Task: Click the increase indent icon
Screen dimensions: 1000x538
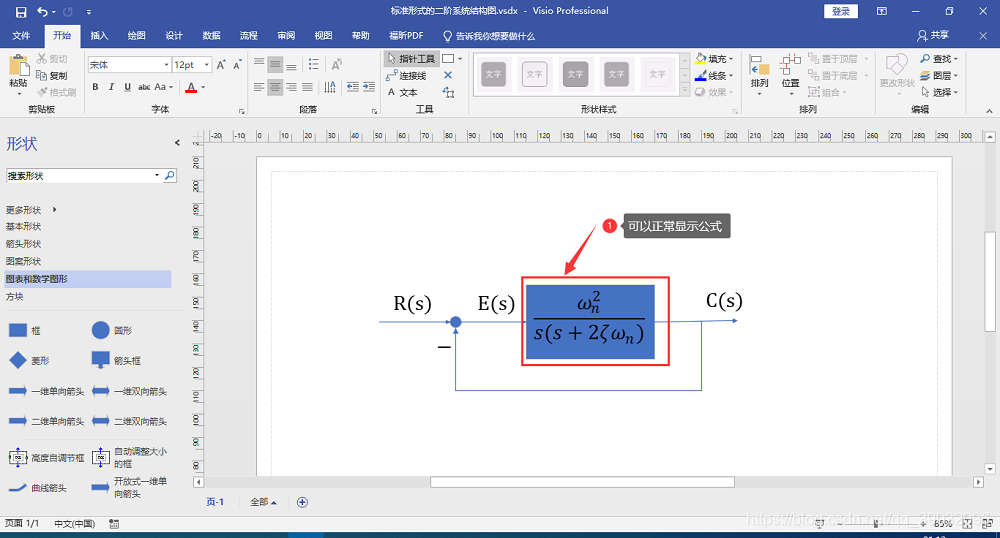Action: click(369, 87)
